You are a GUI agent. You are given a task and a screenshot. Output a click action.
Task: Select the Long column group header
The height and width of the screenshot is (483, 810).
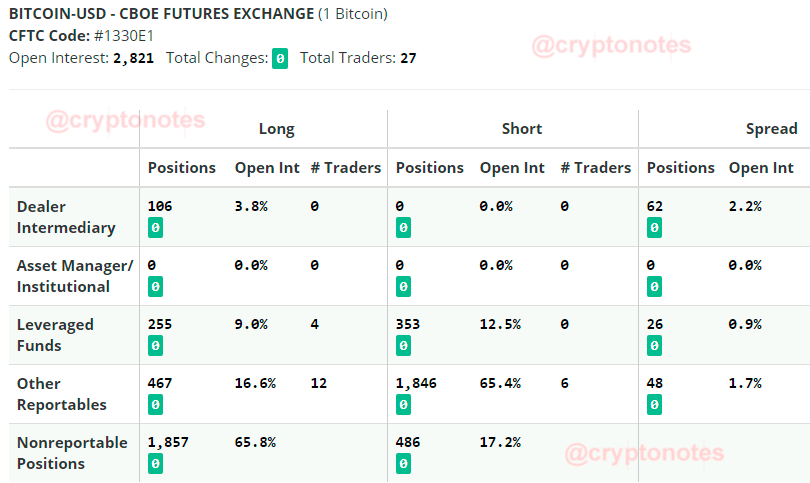click(x=276, y=129)
